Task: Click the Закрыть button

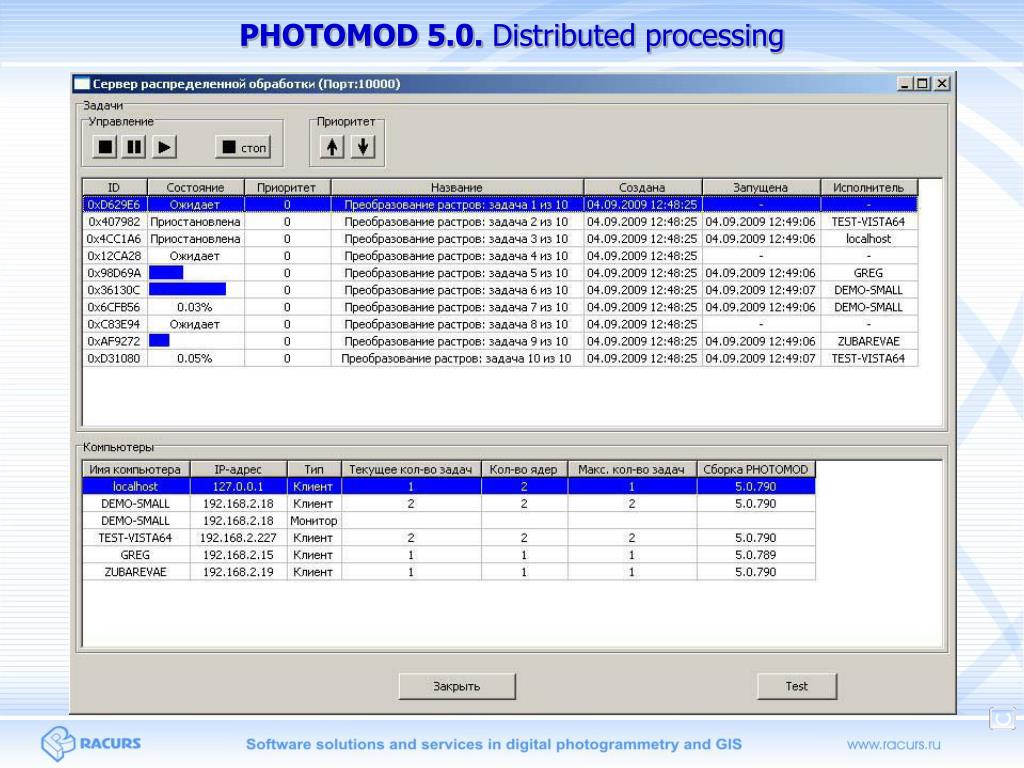Action: pyautogui.click(x=456, y=686)
